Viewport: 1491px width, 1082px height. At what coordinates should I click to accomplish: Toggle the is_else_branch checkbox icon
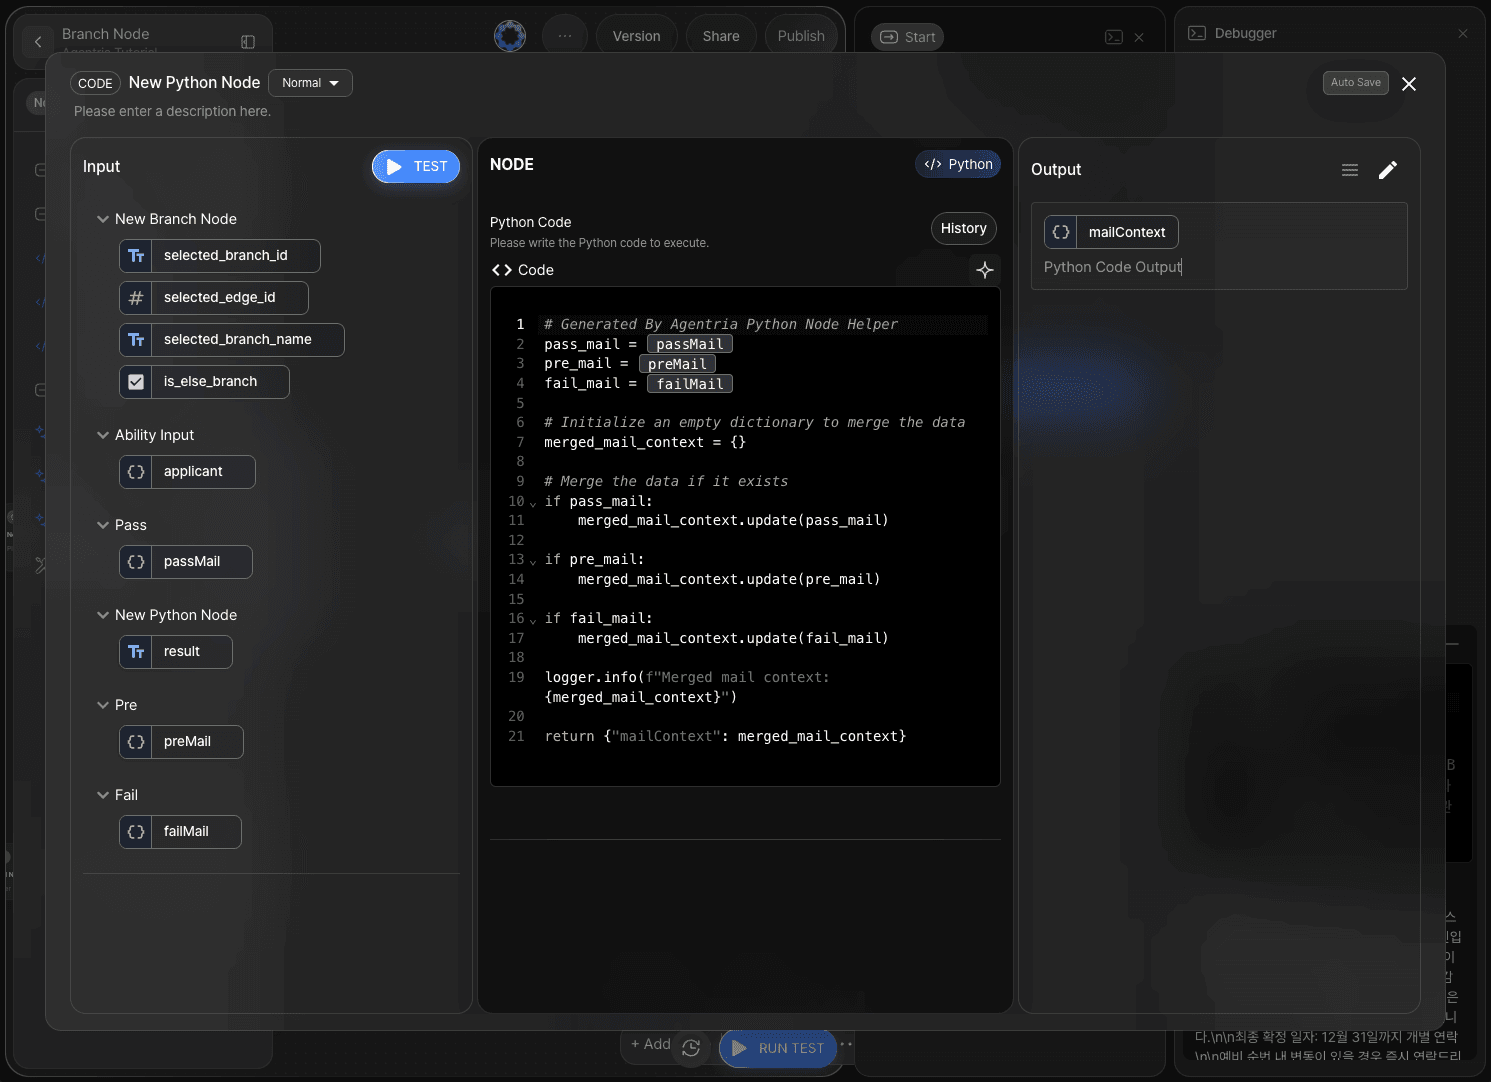136,382
